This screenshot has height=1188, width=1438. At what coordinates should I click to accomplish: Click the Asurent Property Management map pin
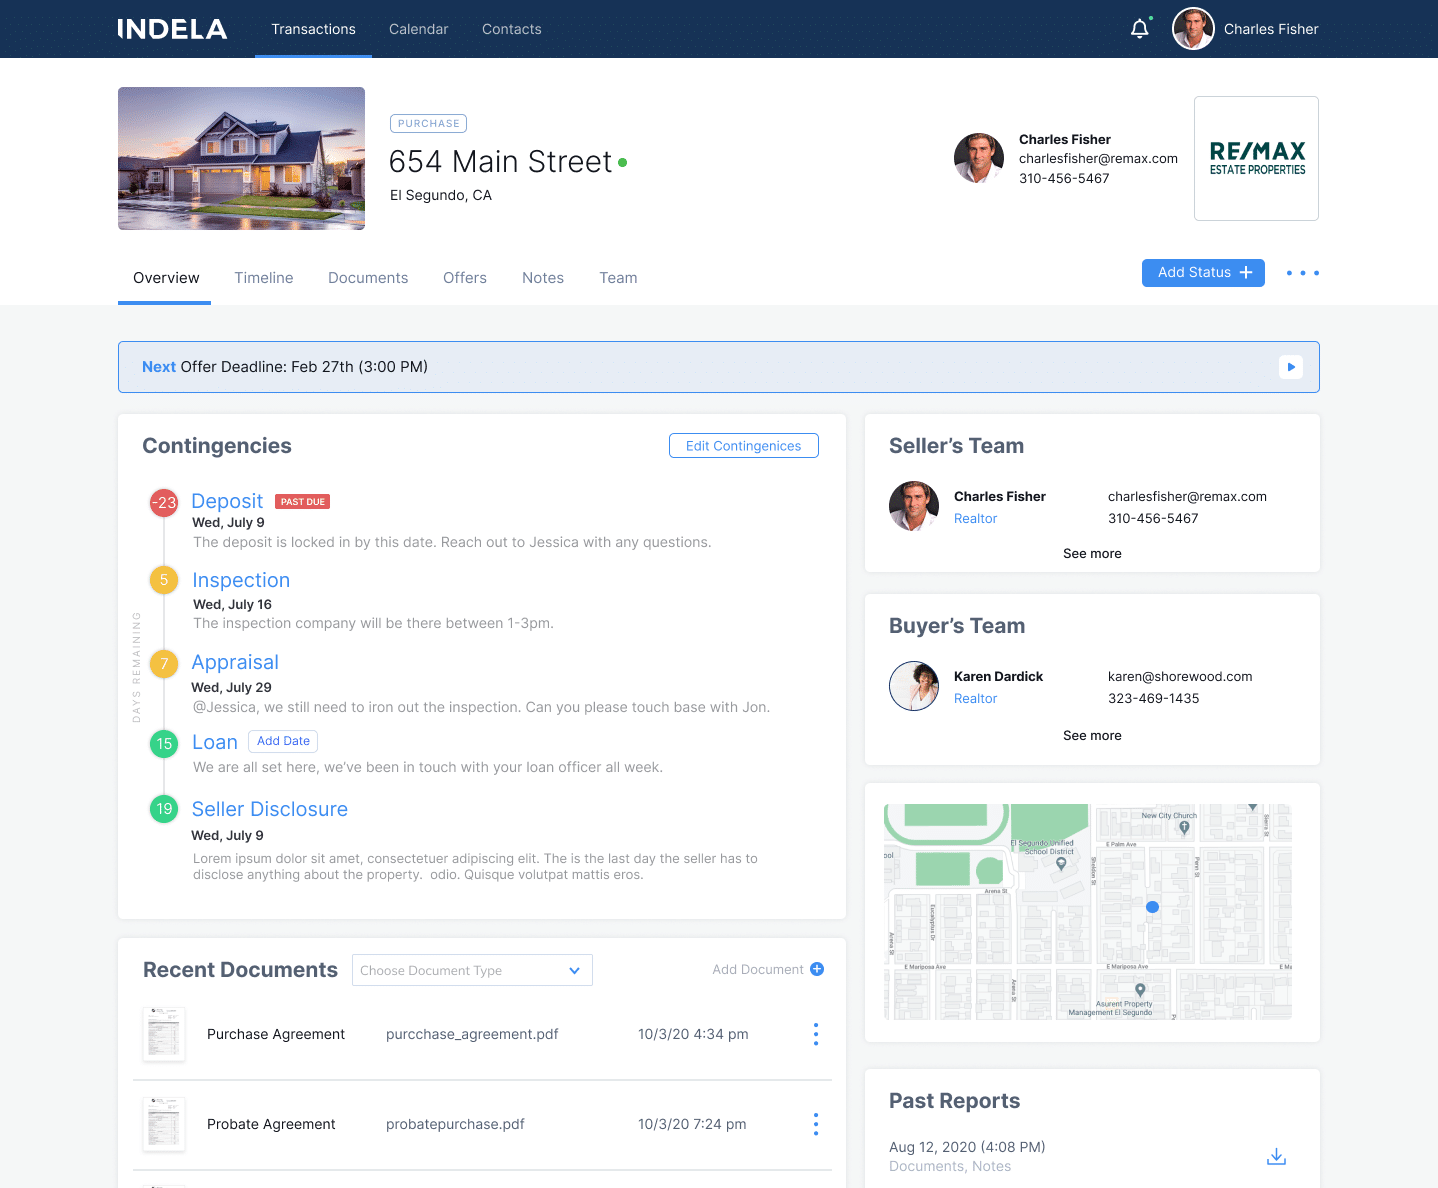pos(1139,991)
